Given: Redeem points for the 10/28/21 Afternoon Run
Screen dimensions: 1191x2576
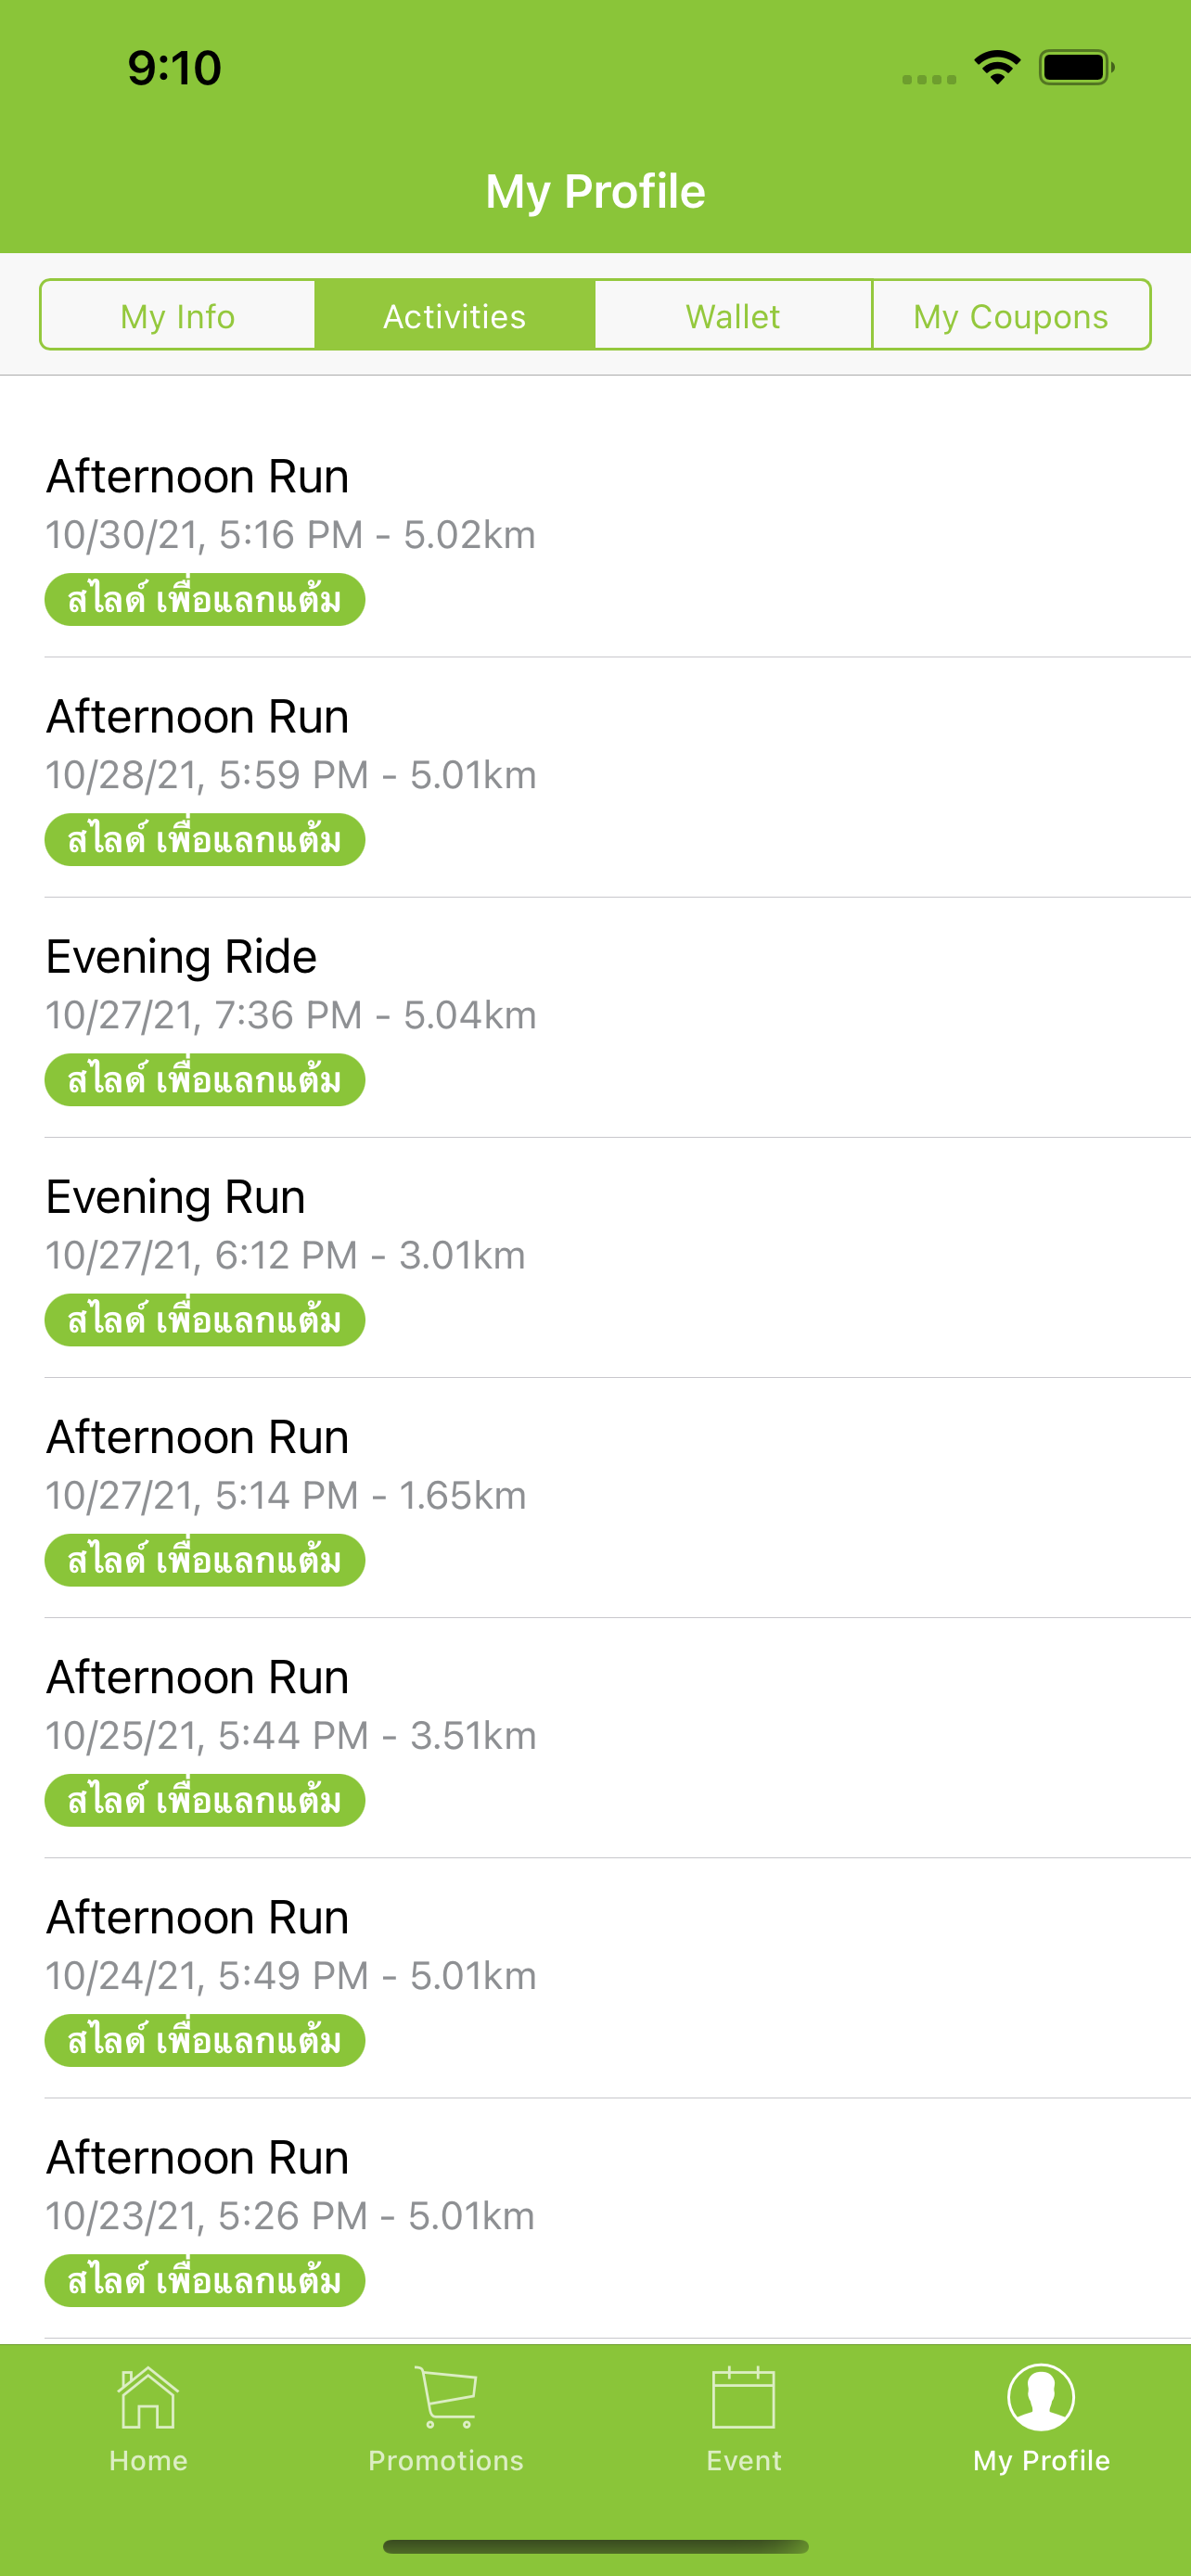Looking at the screenshot, I should 205,839.
